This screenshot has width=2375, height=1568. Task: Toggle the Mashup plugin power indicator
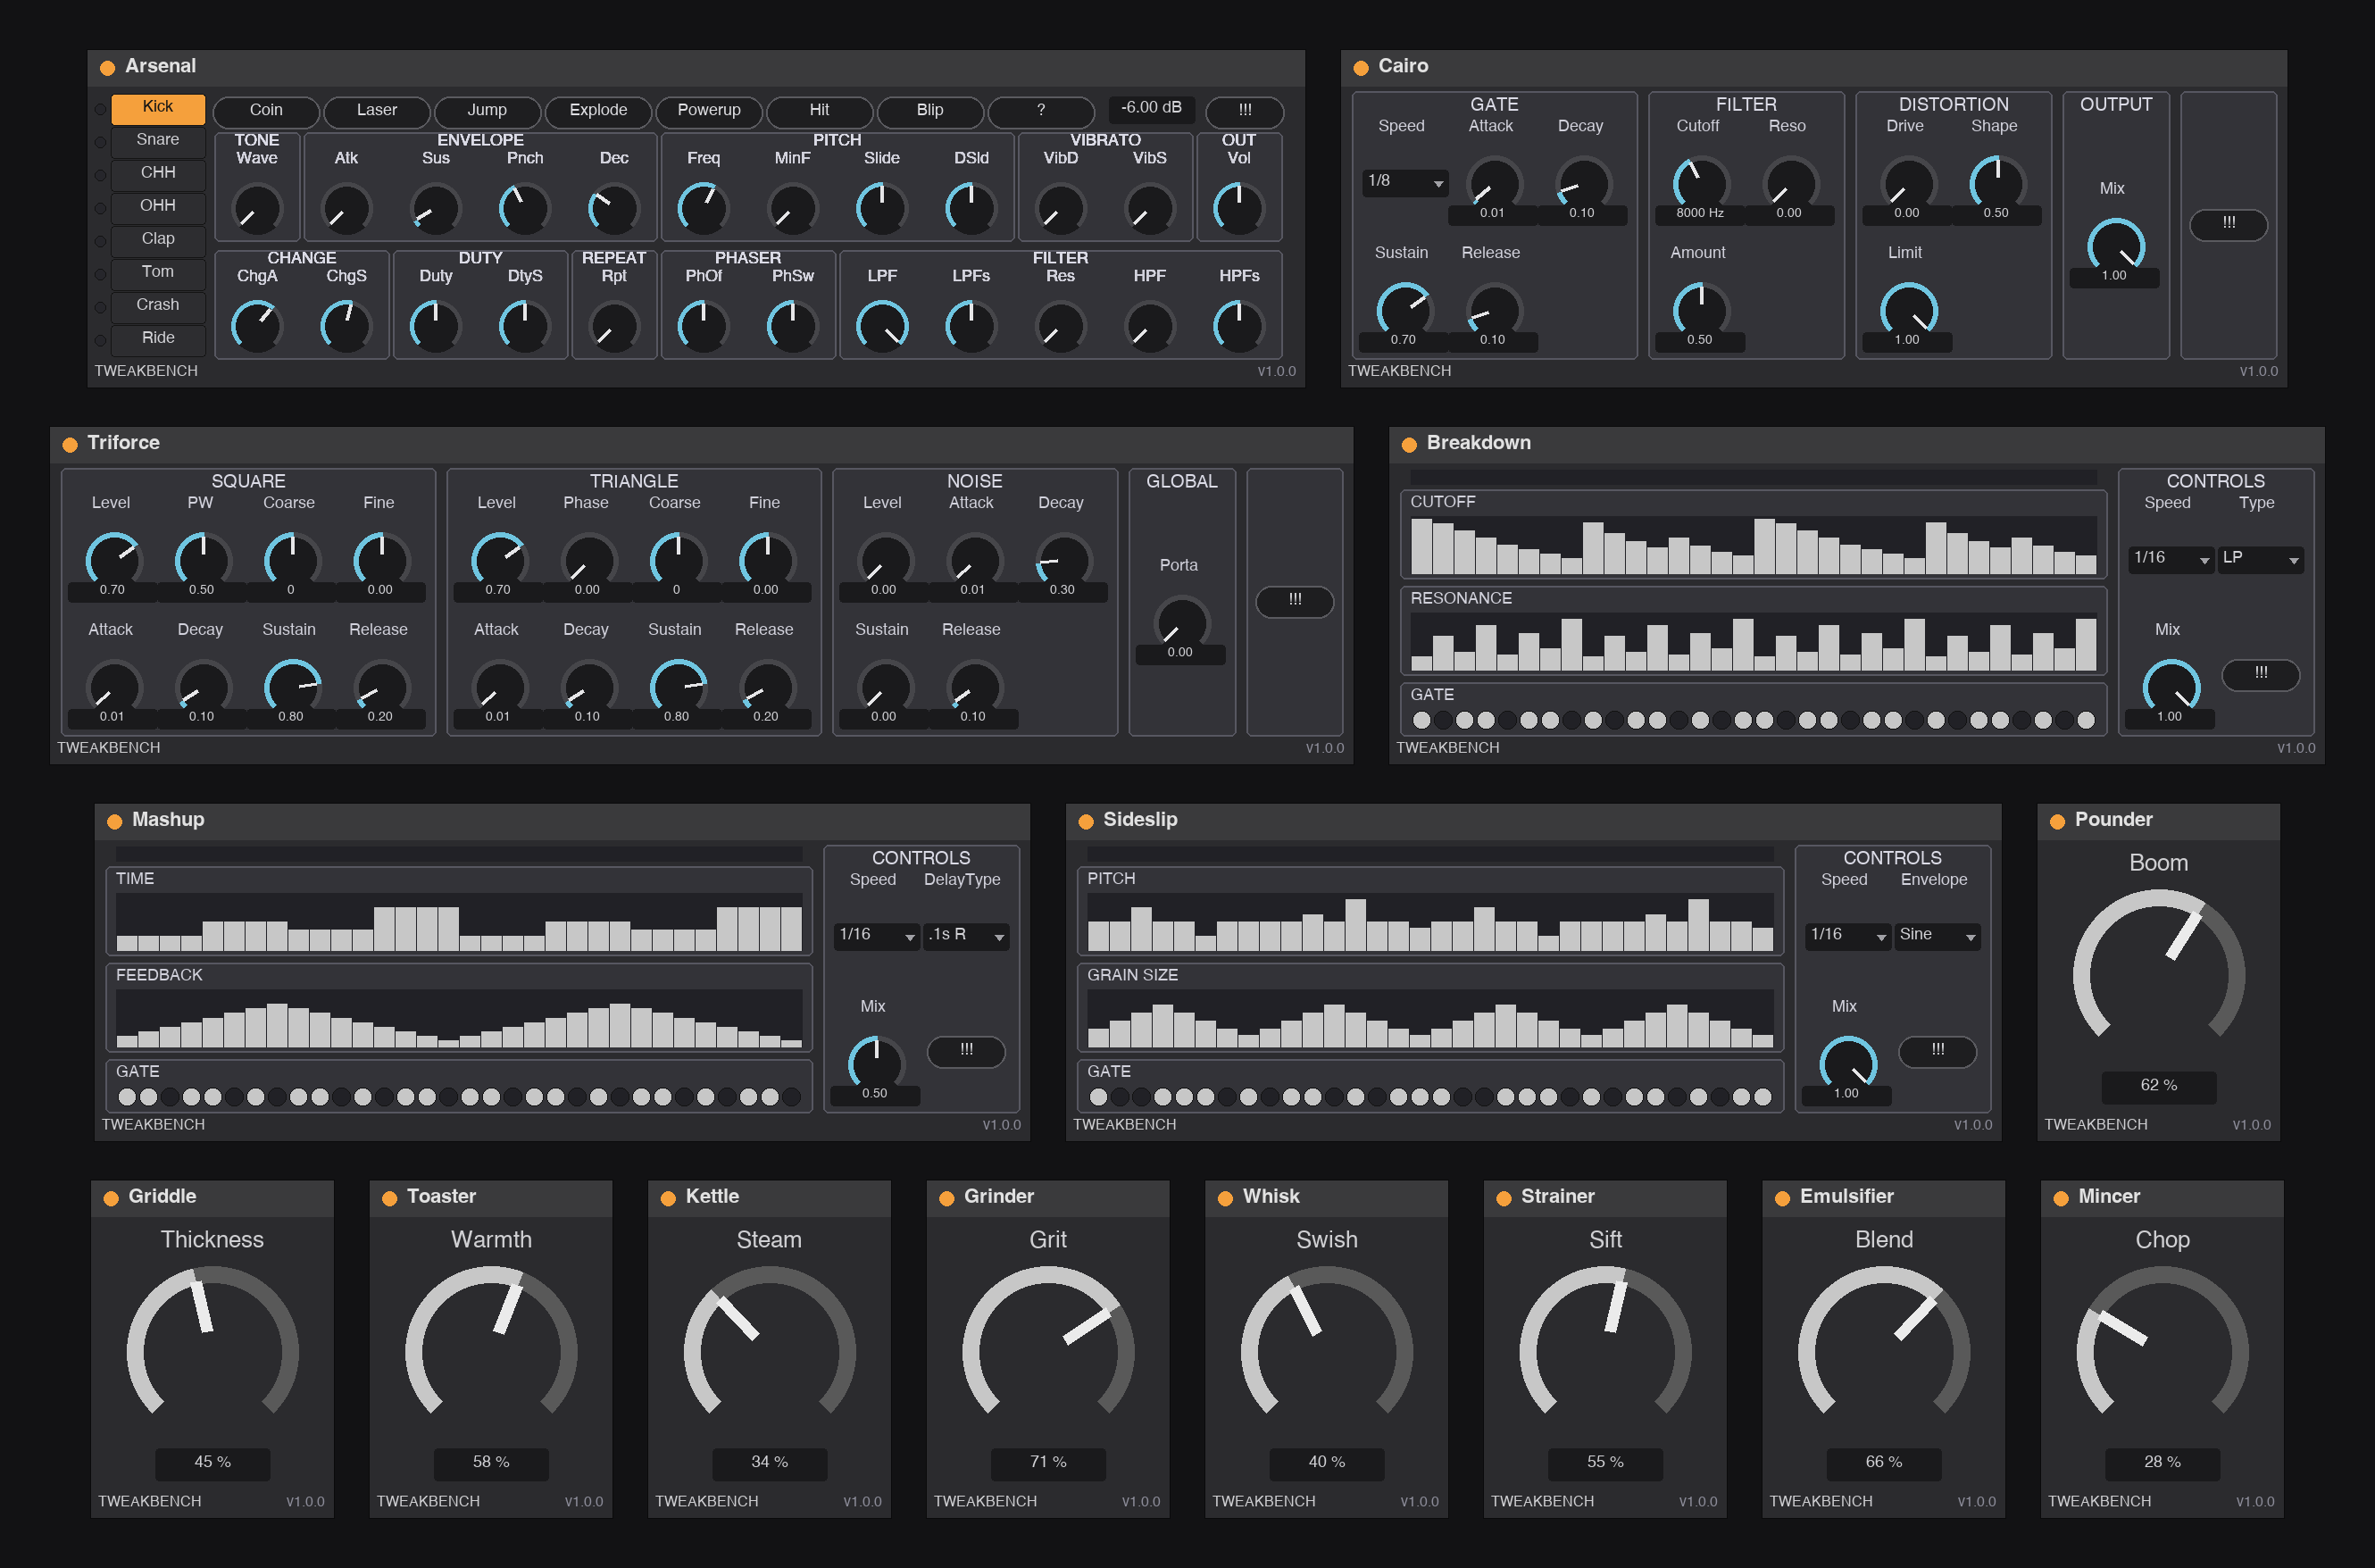click(114, 821)
